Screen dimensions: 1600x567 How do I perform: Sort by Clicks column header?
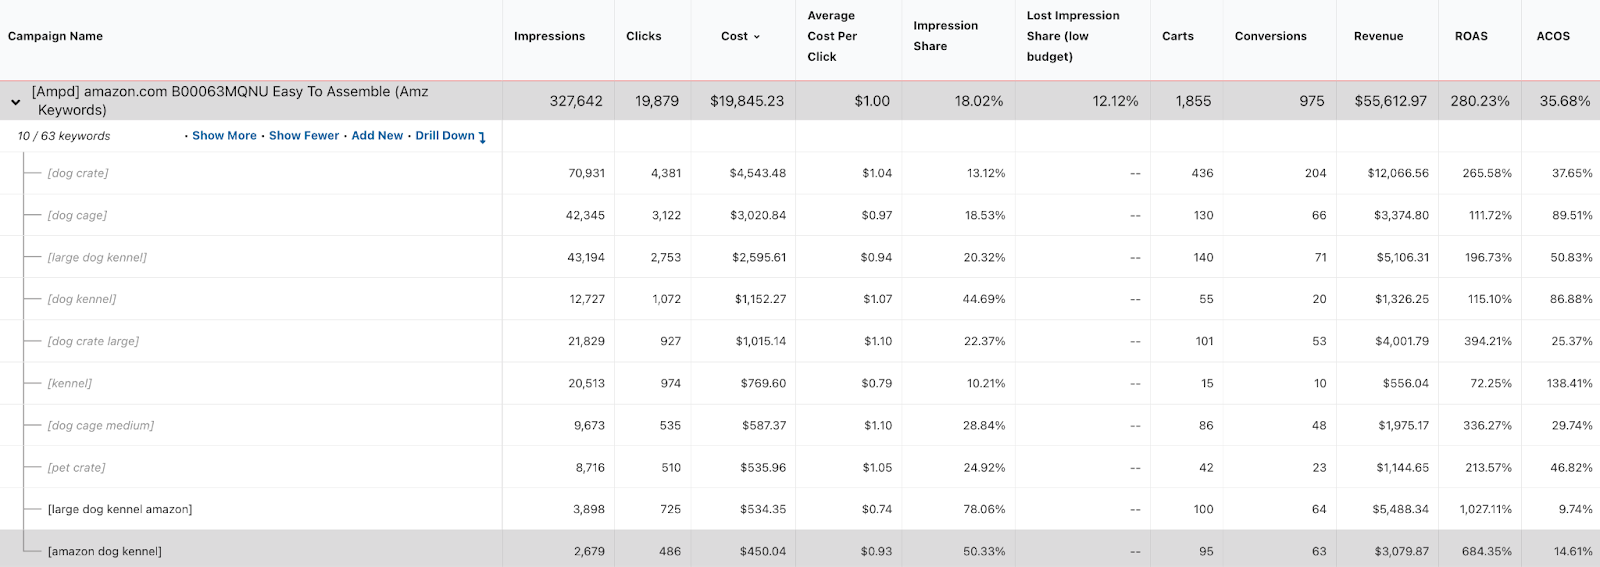643,36
